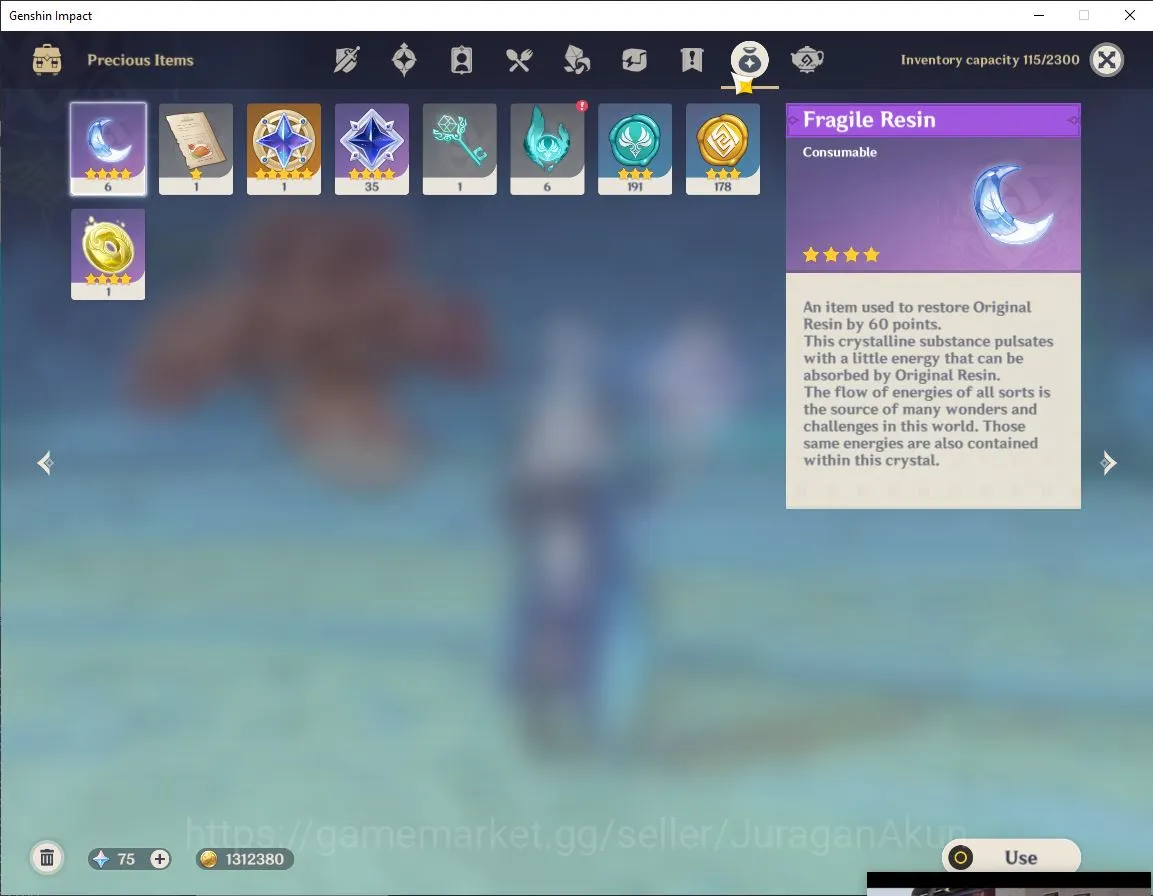1153x896 pixels.
Task: Click the Primogem count 75
Action: 126,858
